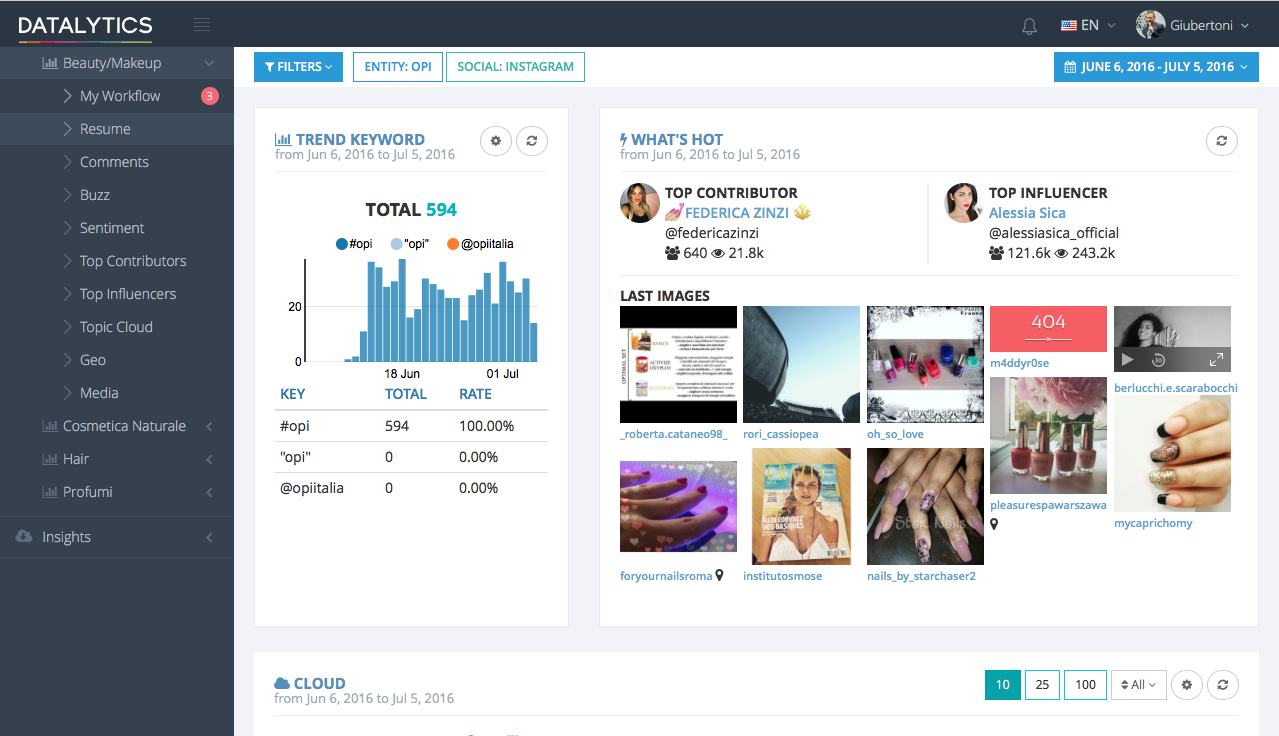This screenshot has height=736, width=1279.
Task: Refresh the Cloud panel
Action: coord(1223,685)
